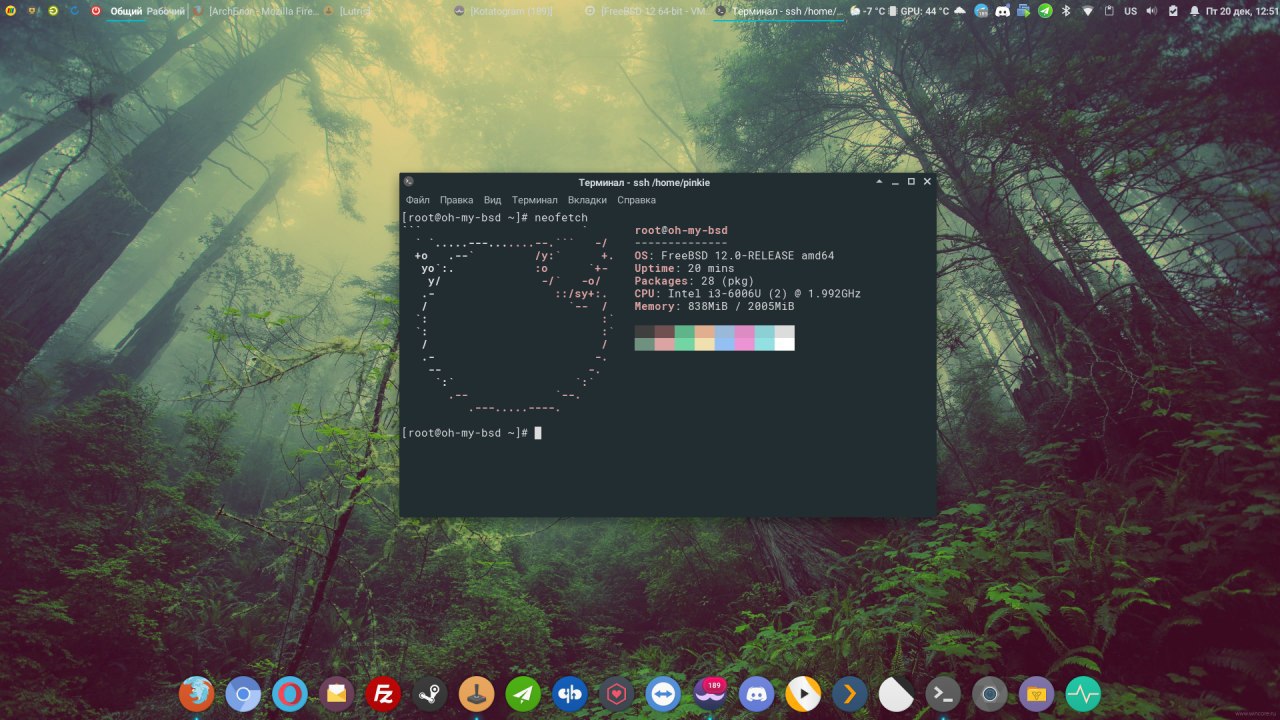The width and height of the screenshot is (1280, 720).
Task: Click the red power icon in top panel
Action: click(96, 11)
